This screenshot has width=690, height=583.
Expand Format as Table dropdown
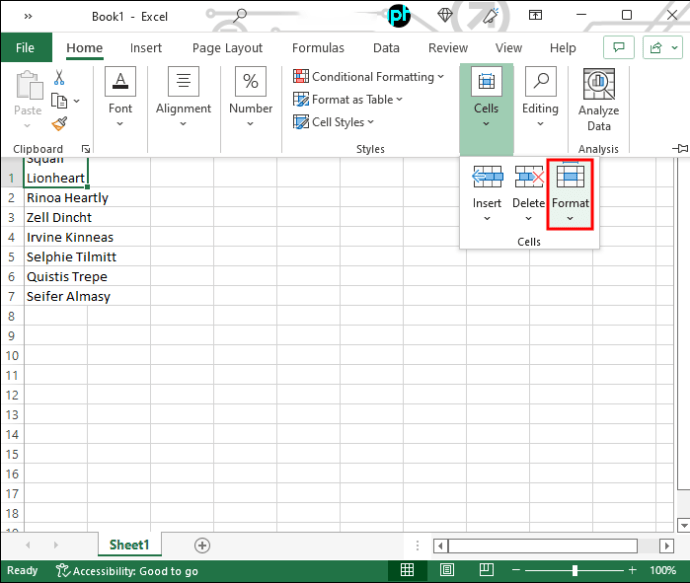click(x=399, y=99)
